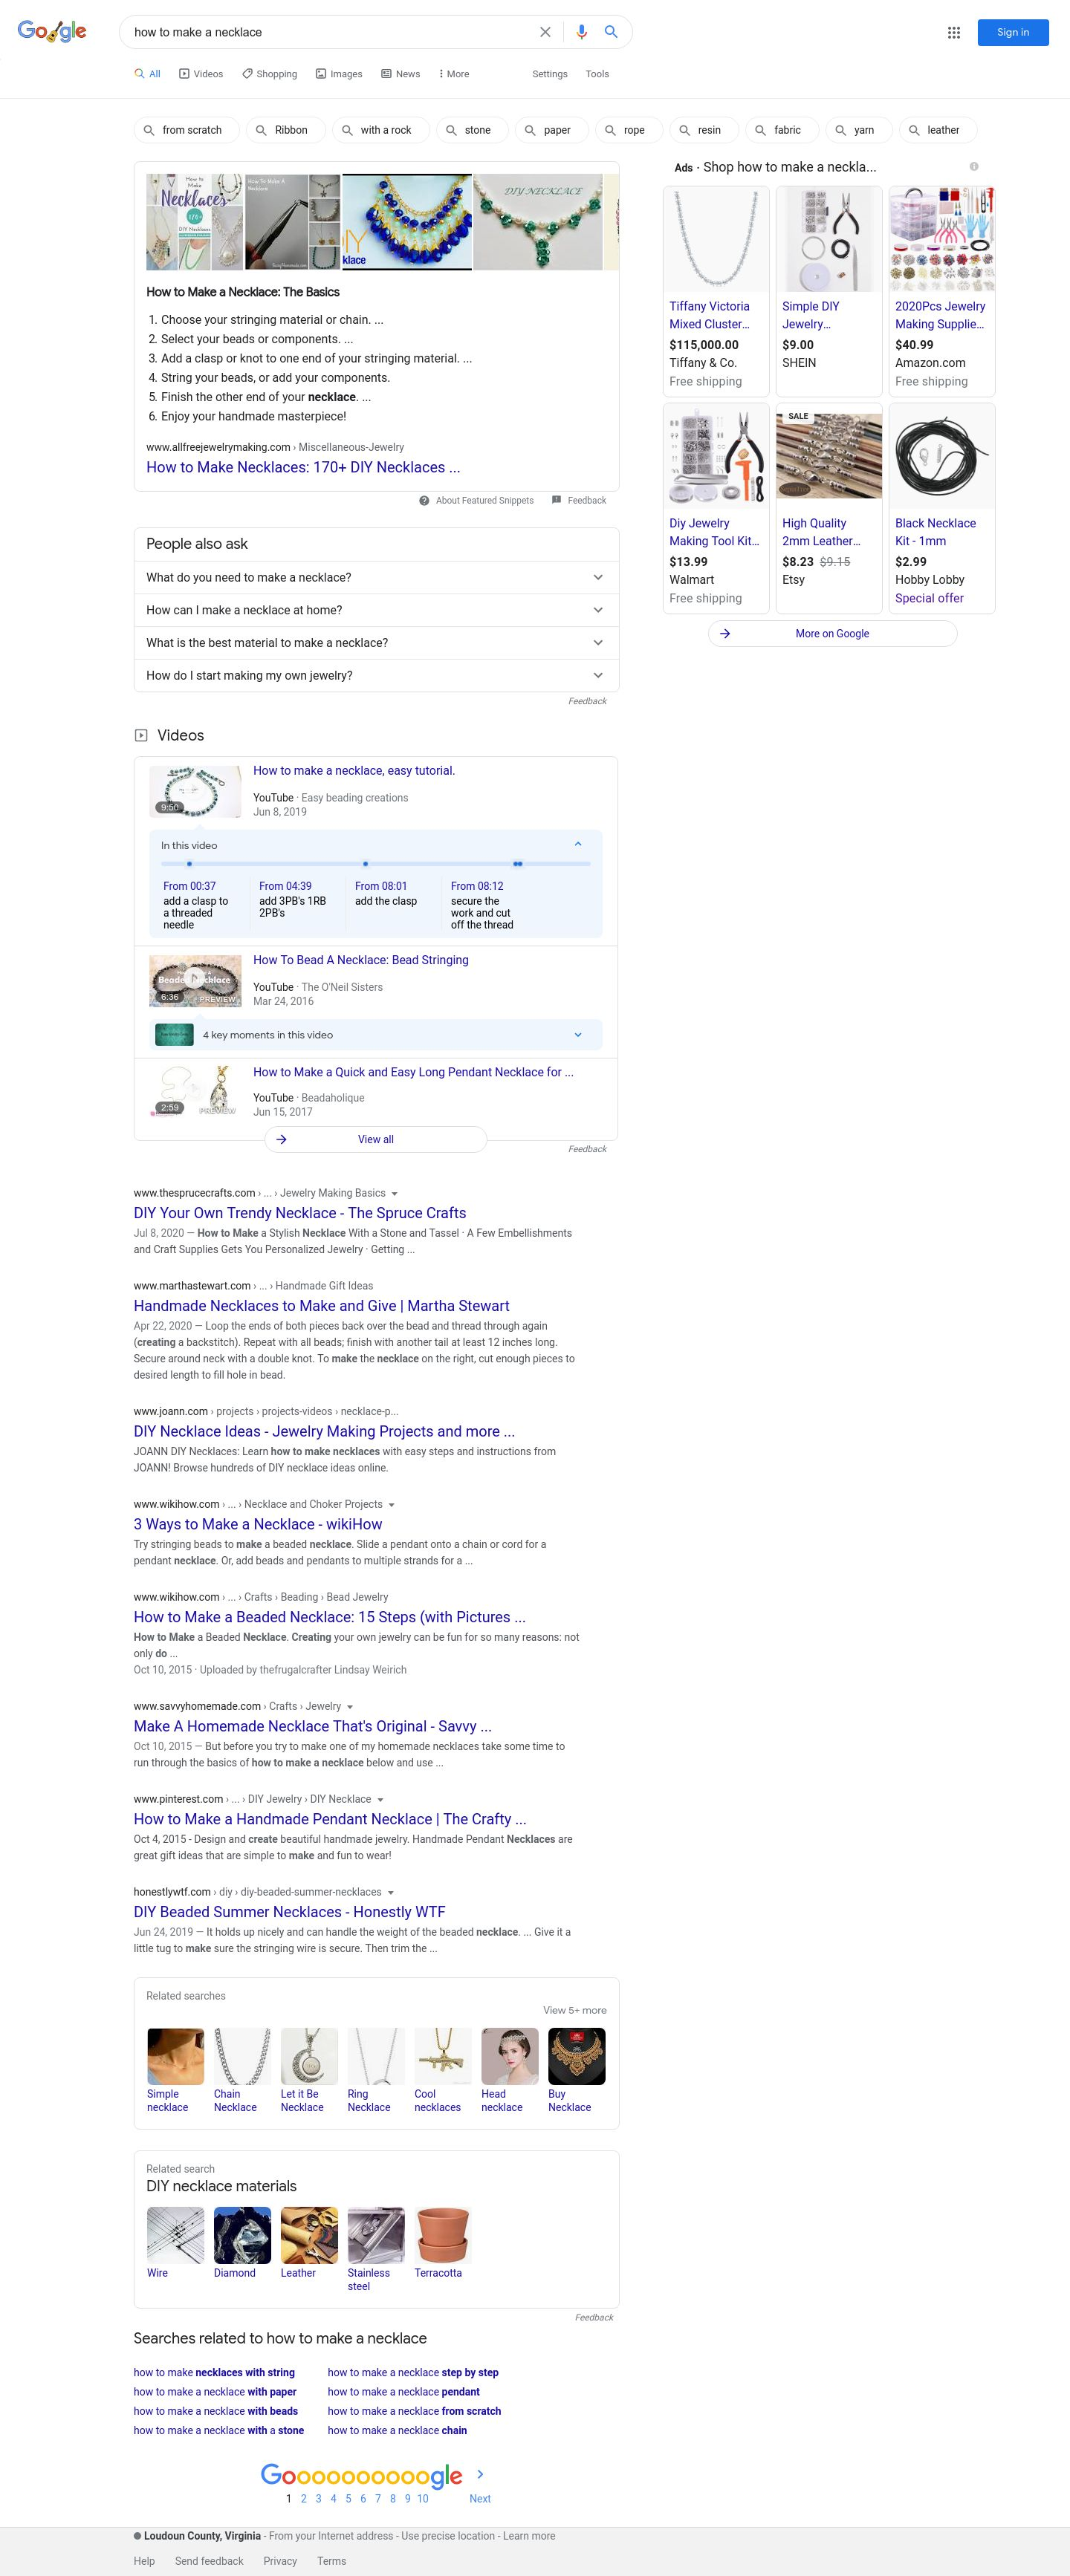This screenshot has height=2576, width=1070.
Task: Switch to the News search tab
Action: coord(400,74)
